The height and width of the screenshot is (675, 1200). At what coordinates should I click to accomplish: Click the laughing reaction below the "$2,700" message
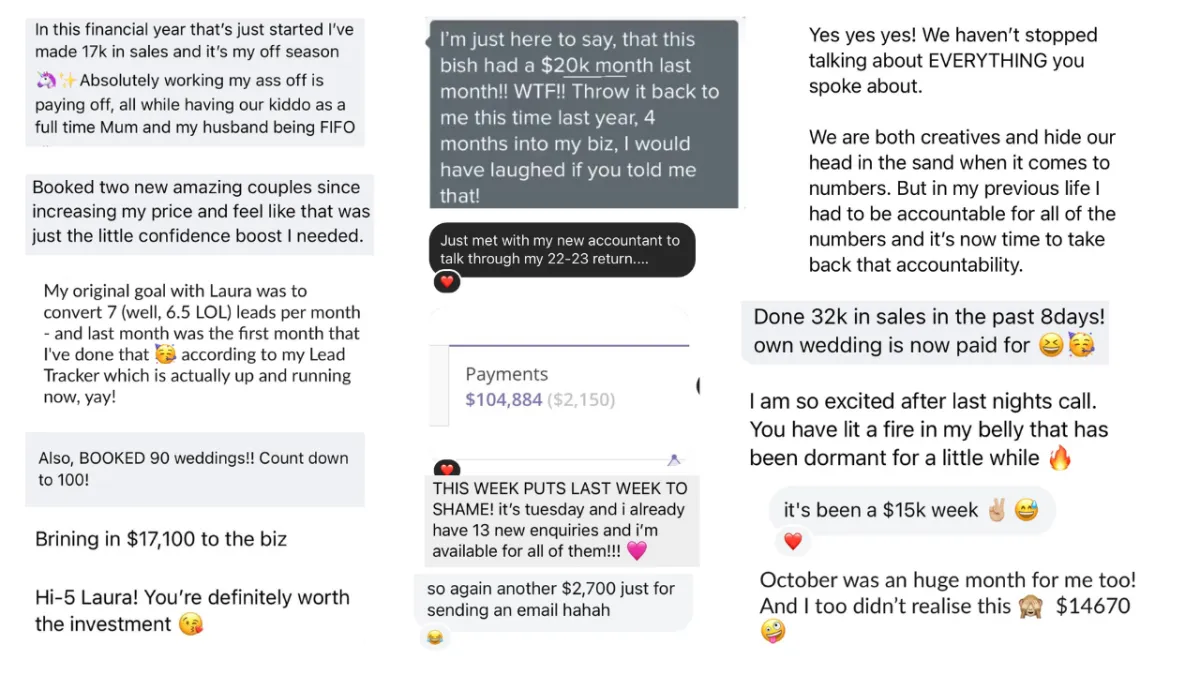coord(435,637)
